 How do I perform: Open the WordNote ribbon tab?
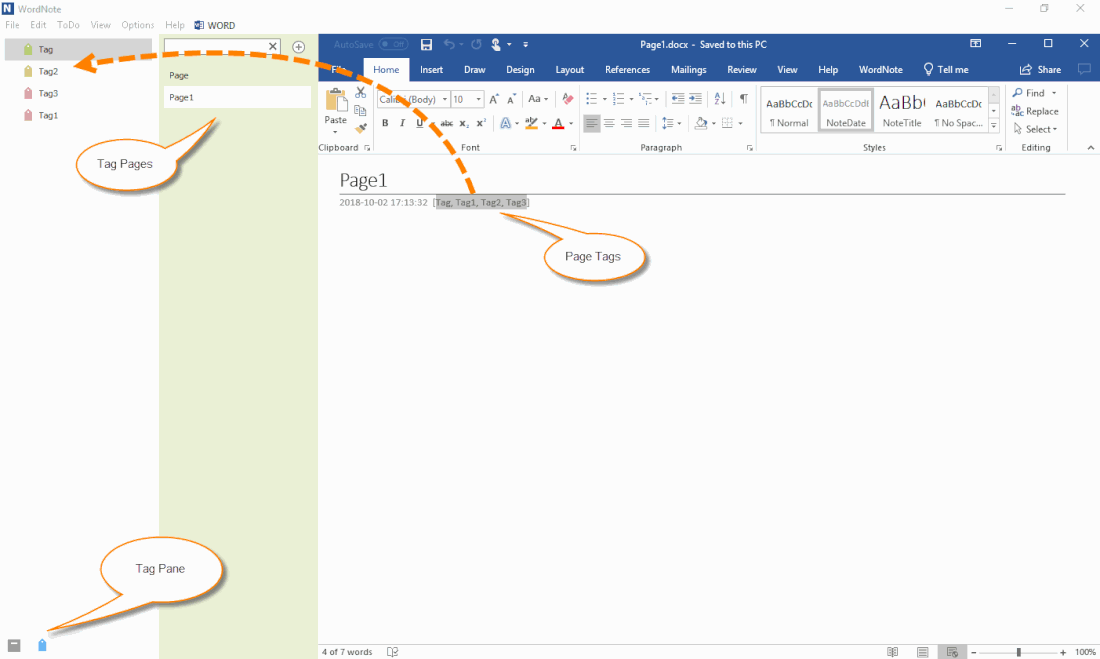pos(880,69)
